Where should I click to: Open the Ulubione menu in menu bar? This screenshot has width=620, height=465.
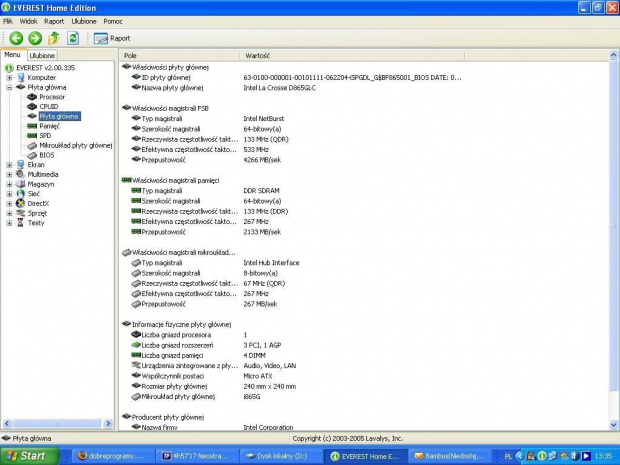[84, 21]
